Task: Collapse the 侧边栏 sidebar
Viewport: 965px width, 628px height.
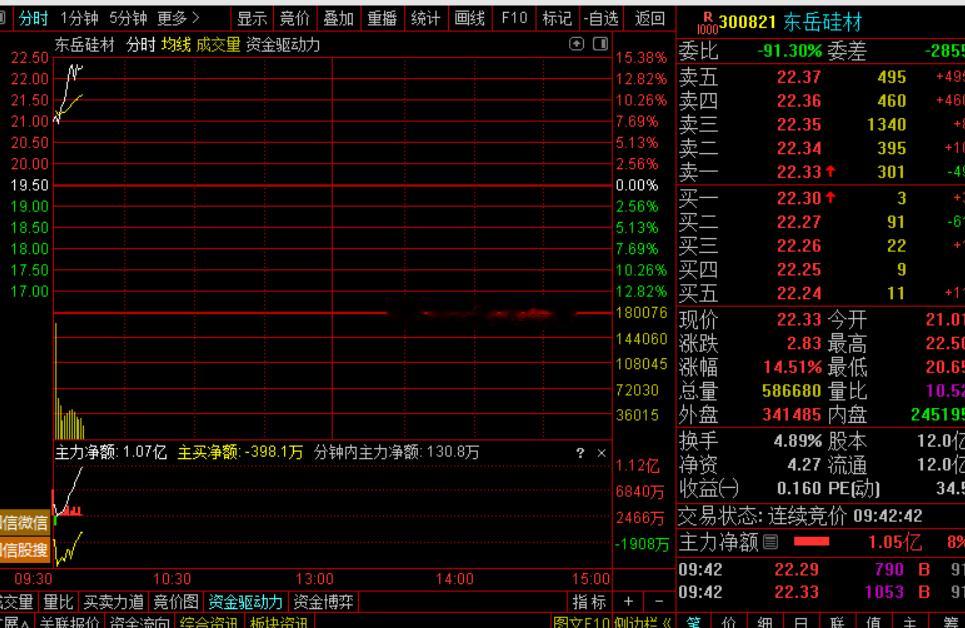Action: pos(643,622)
